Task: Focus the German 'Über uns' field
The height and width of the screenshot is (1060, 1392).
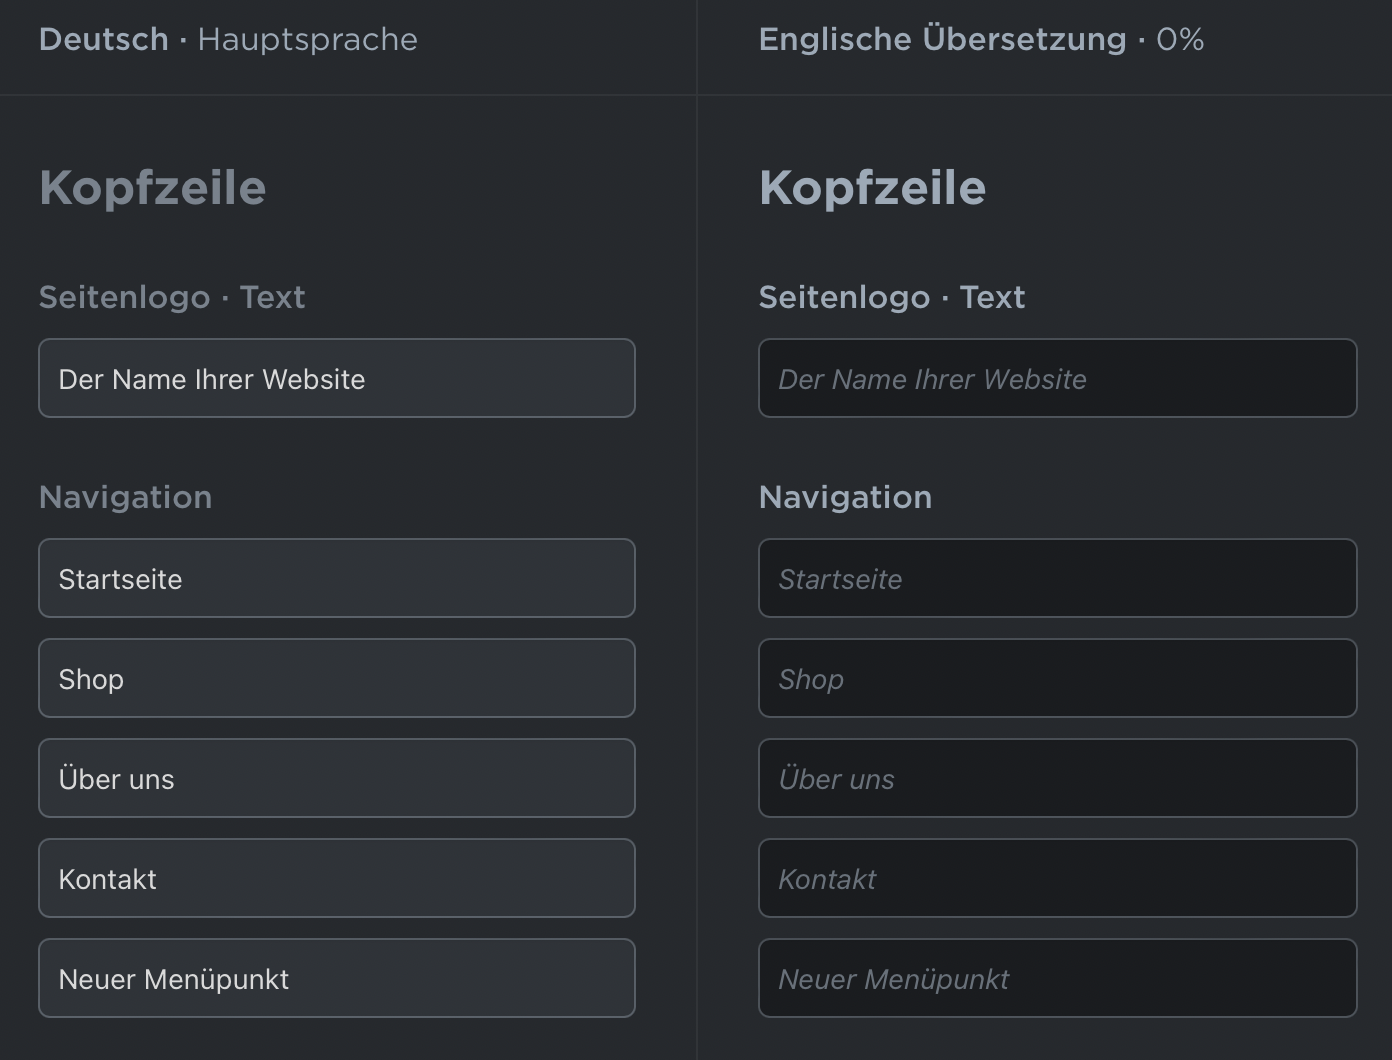Action: [337, 778]
